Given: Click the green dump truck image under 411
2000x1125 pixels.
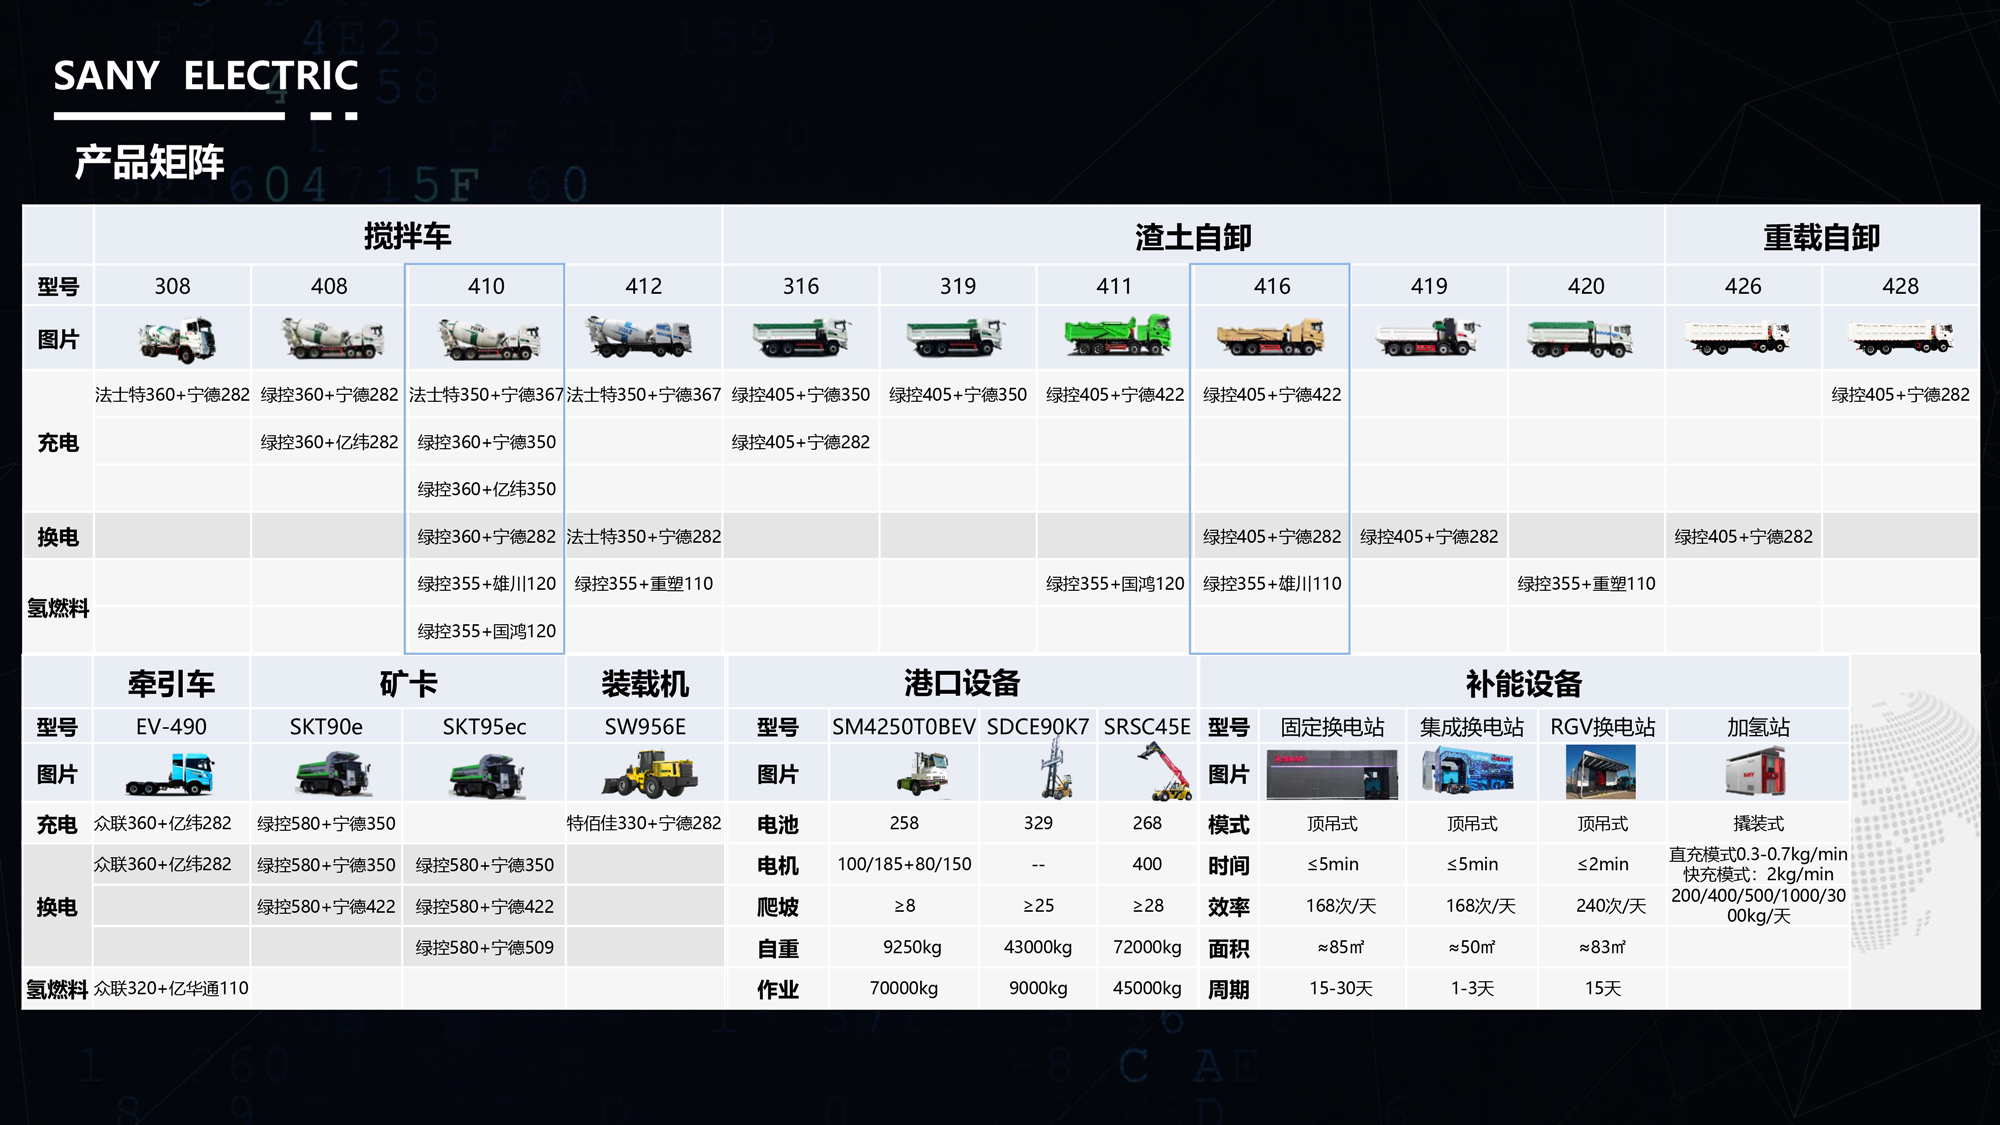Looking at the screenshot, I should coord(1117,335).
